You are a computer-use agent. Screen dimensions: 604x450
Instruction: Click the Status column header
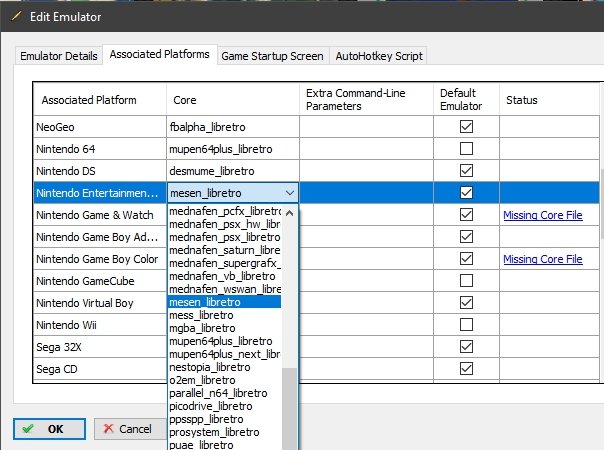point(550,99)
